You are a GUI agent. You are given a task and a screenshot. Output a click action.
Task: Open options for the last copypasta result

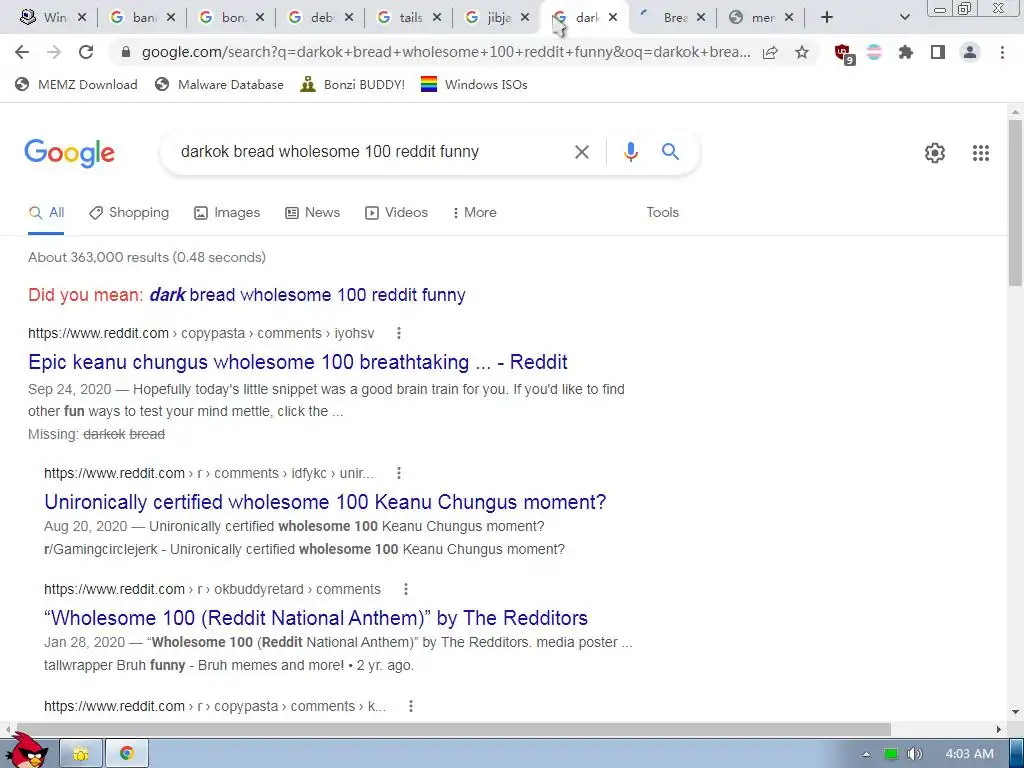[x=410, y=706]
